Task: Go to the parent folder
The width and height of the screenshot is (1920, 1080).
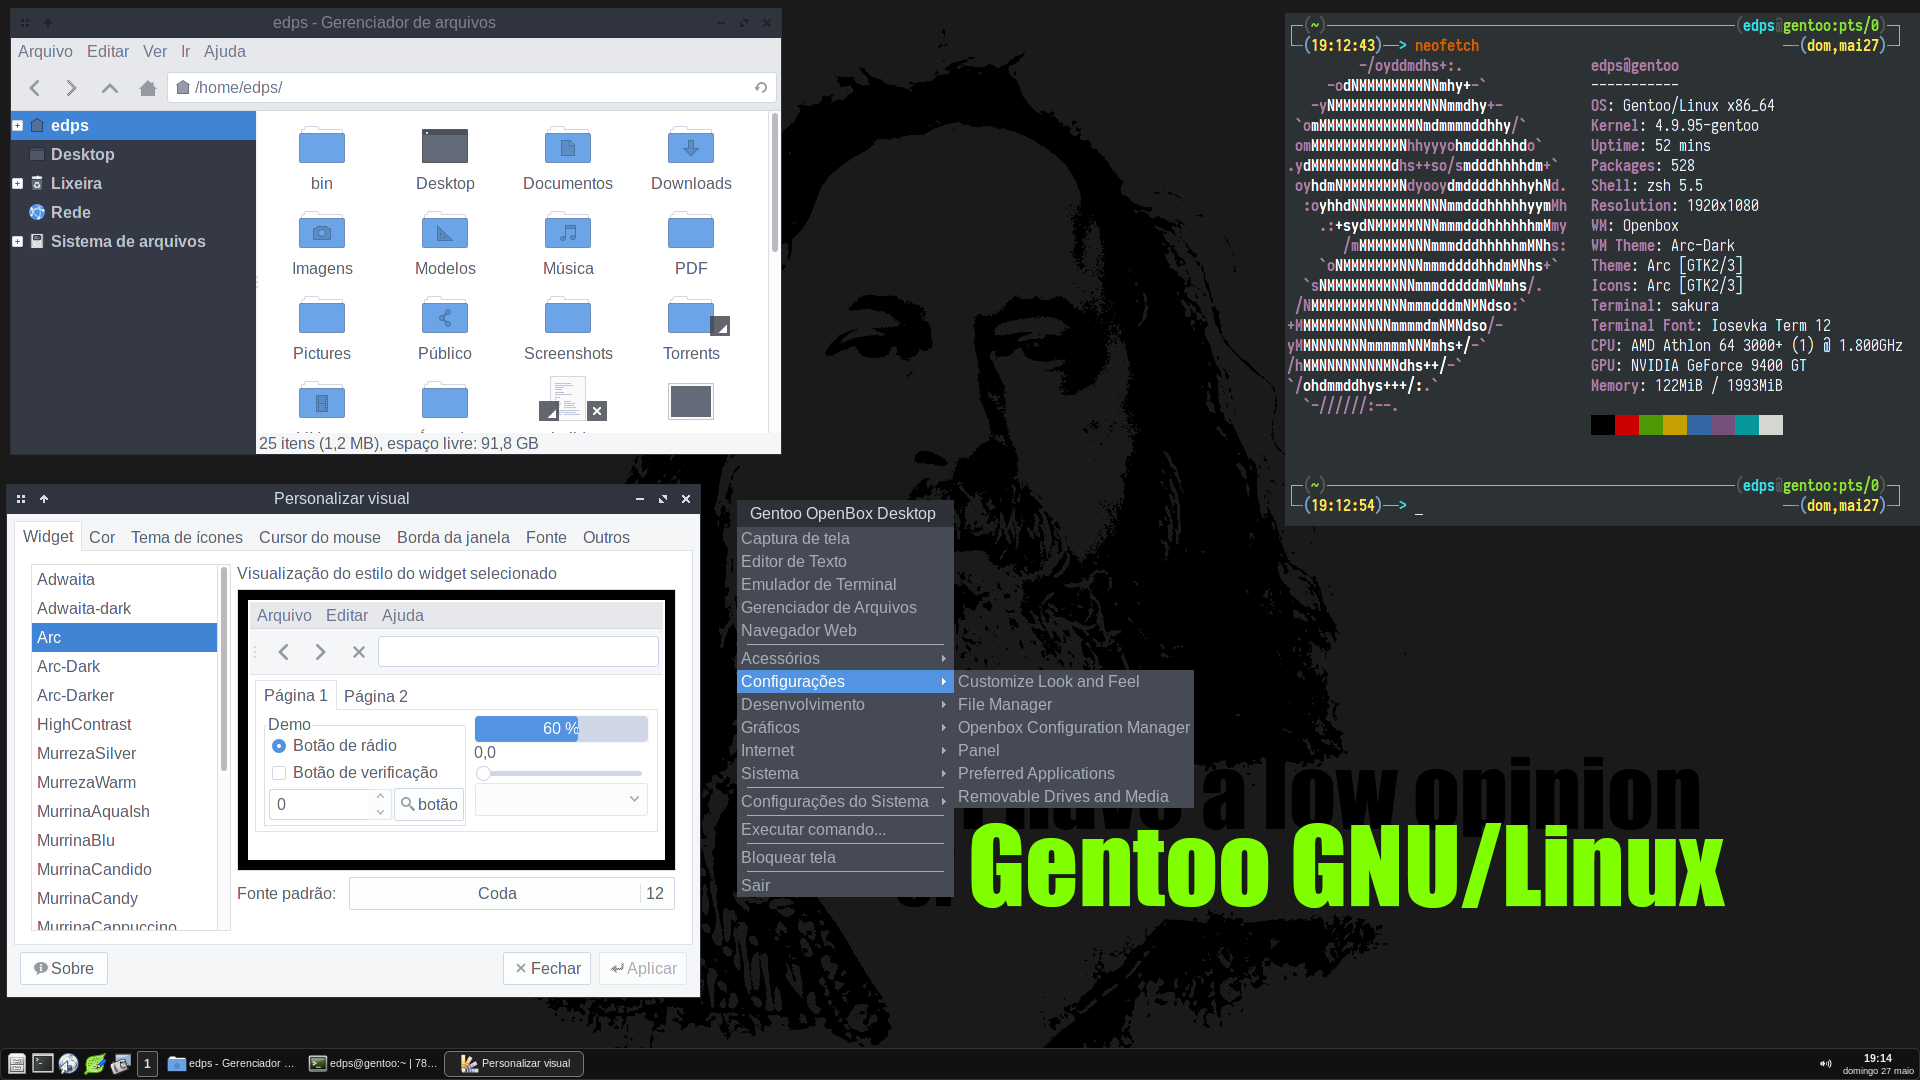Action: pos(110,88)
